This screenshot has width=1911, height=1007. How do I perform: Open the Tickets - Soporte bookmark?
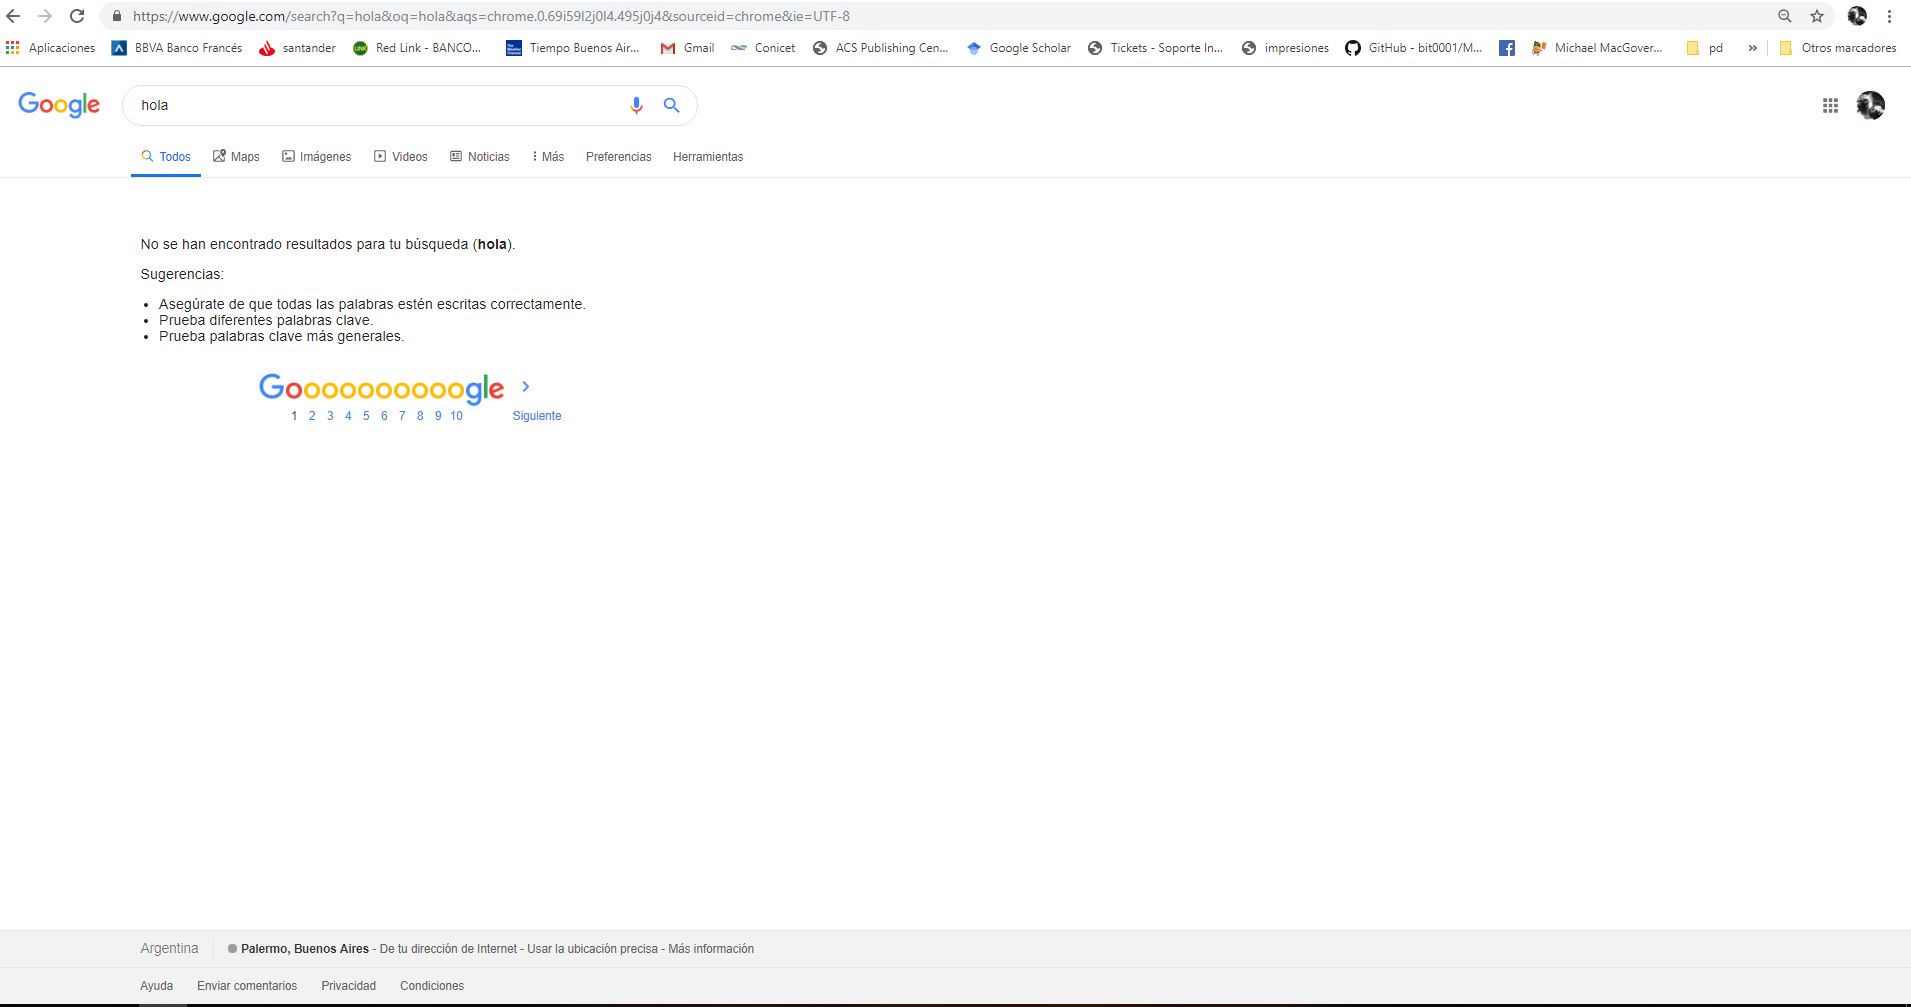coord(1155,48)
